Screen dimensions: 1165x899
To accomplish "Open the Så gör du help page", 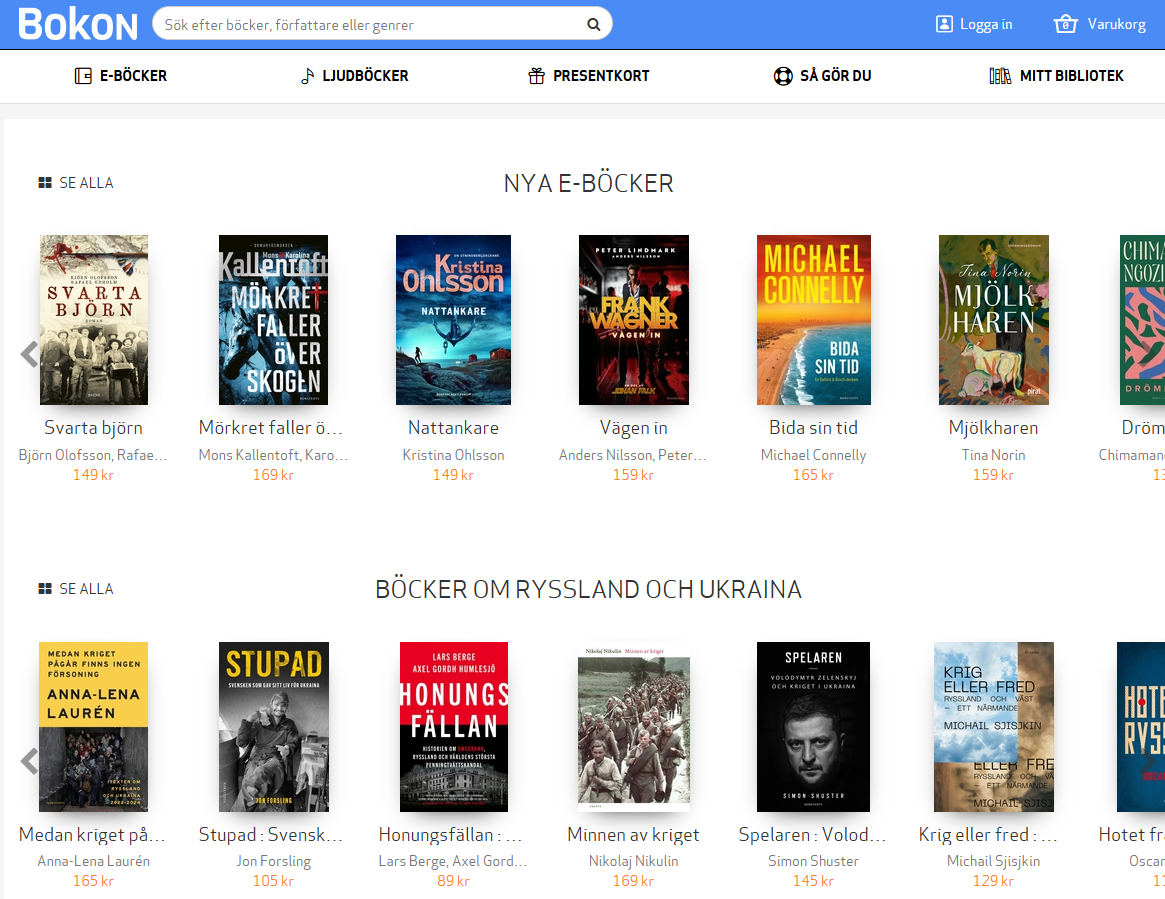I will click(x=823, y=76).
